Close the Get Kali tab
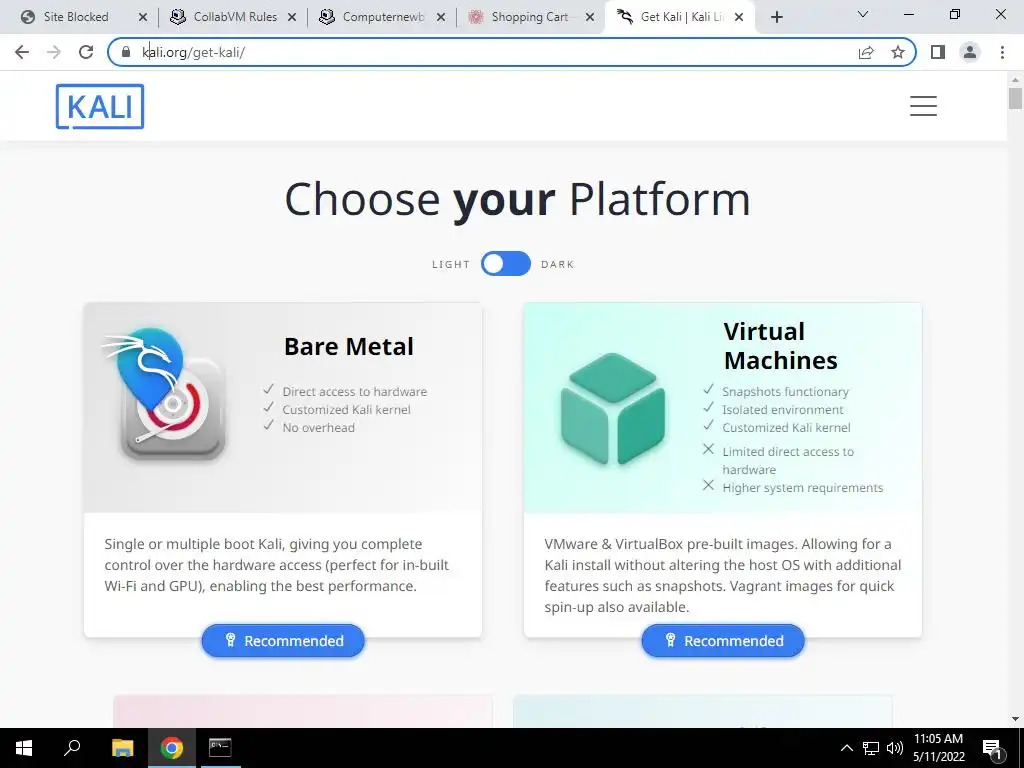 (x=739, y=18)
